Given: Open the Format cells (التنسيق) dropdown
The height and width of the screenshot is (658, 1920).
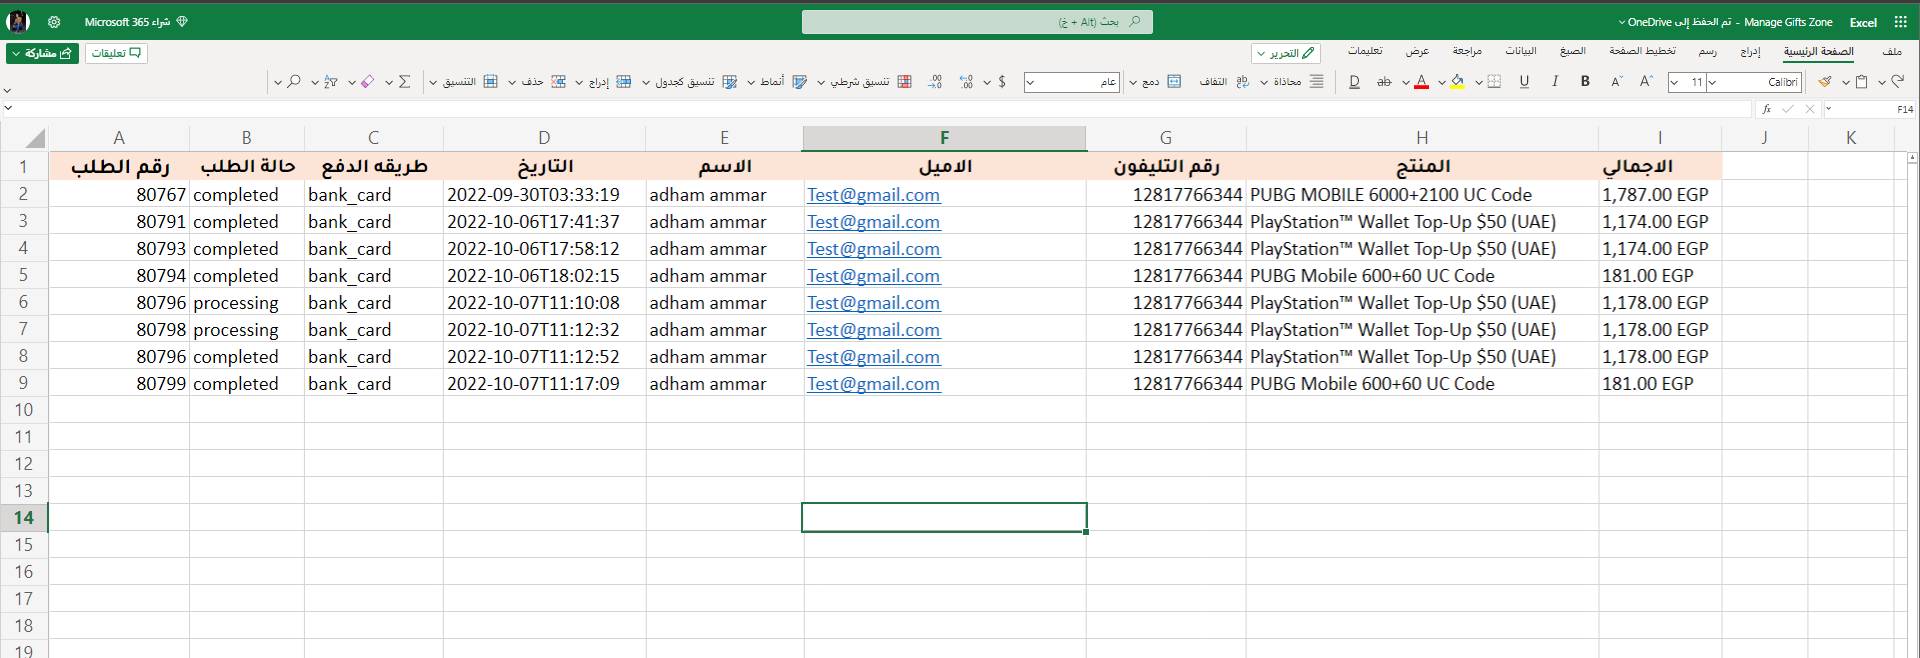Looking at the screenshot, I should (x=433, y=82).
